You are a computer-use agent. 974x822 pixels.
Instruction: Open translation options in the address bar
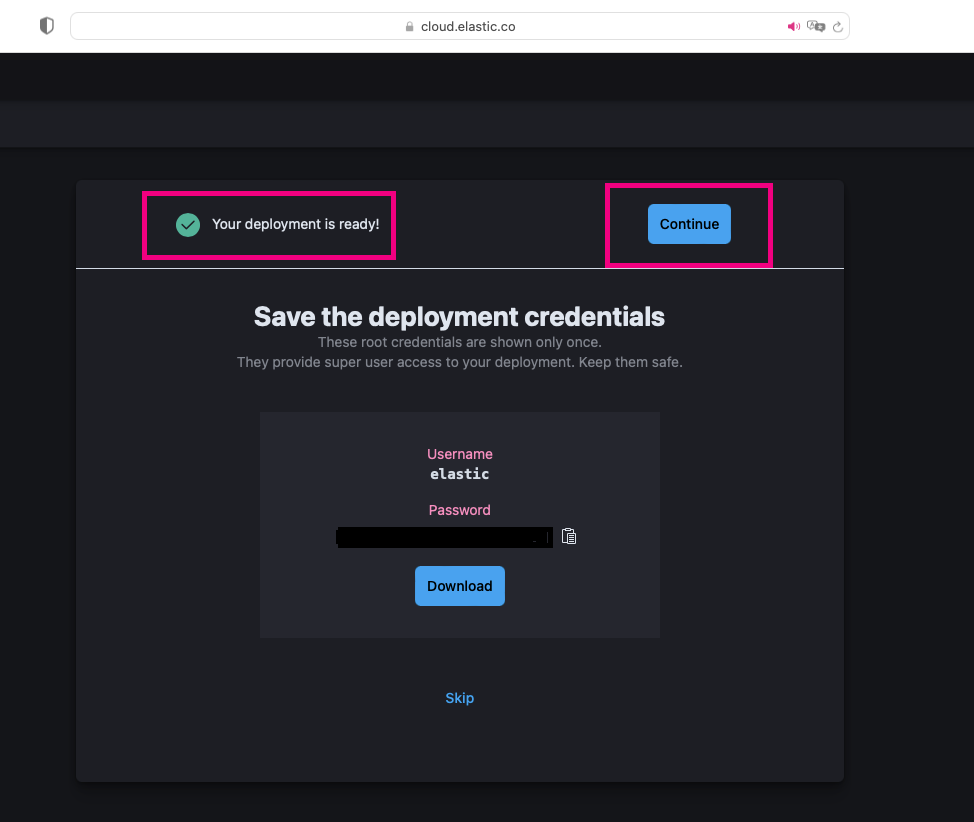point(817,26)
